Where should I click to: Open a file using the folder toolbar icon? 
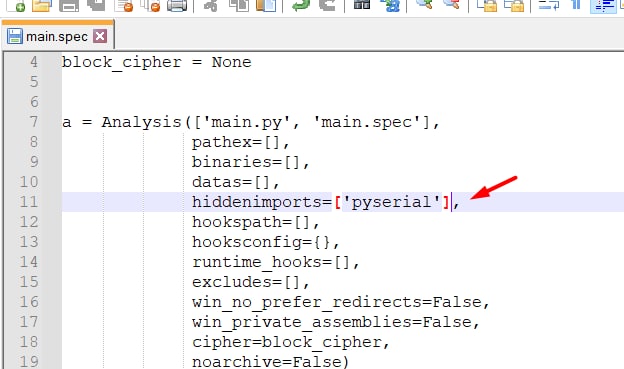[42, 5]
